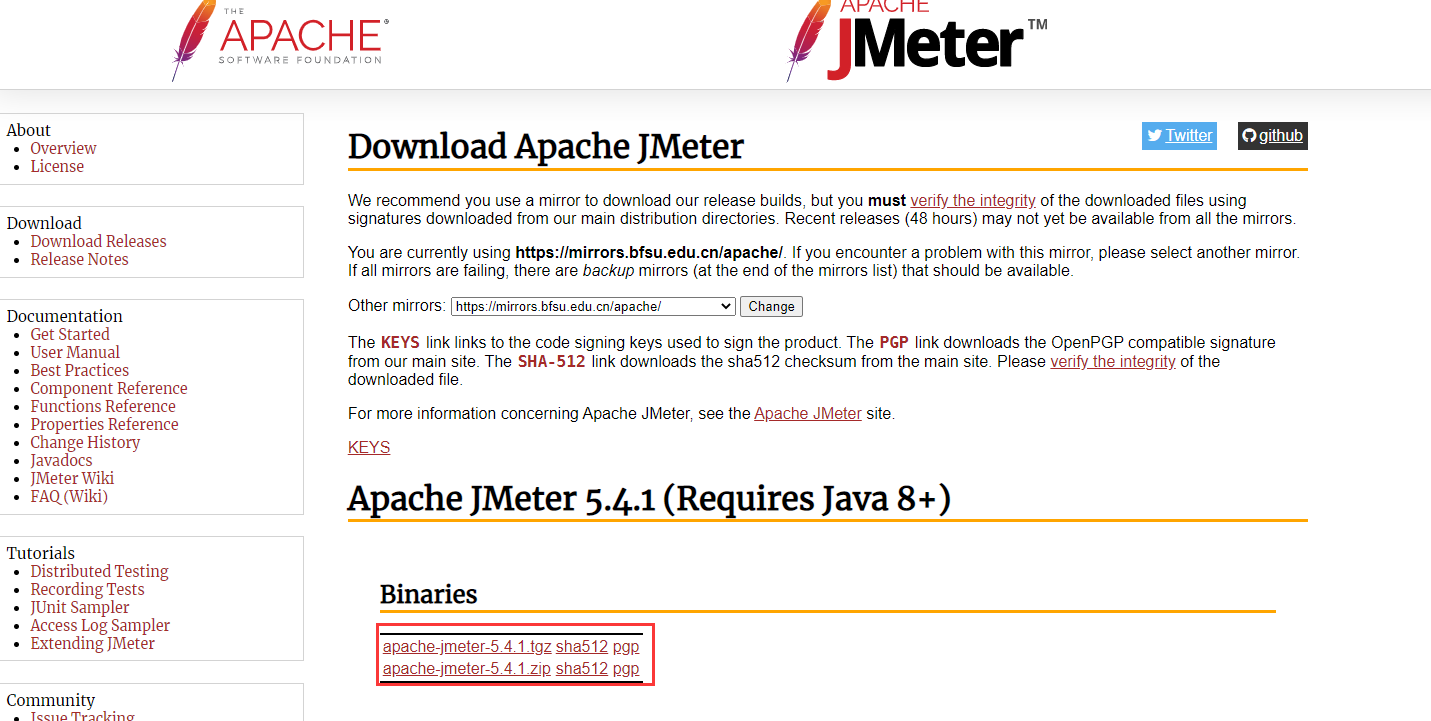The image size is (1431, 721).
Task: Click the Apache Software Foundation logo
Action: tap(280, 41)
